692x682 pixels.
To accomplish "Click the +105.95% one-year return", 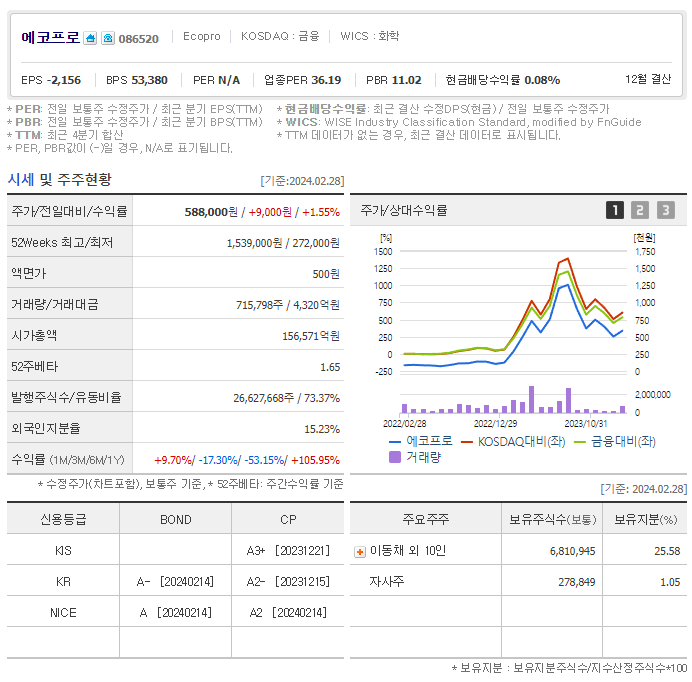I will pos(315,460).
